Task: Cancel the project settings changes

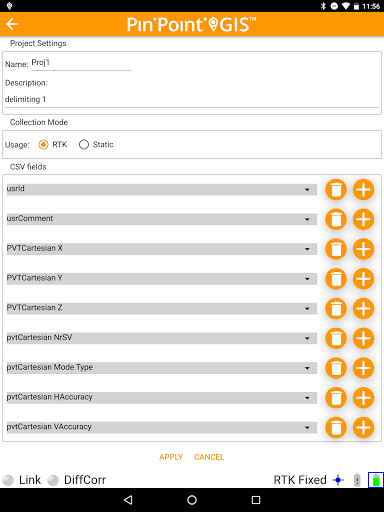Action: [x=209, y=457]
